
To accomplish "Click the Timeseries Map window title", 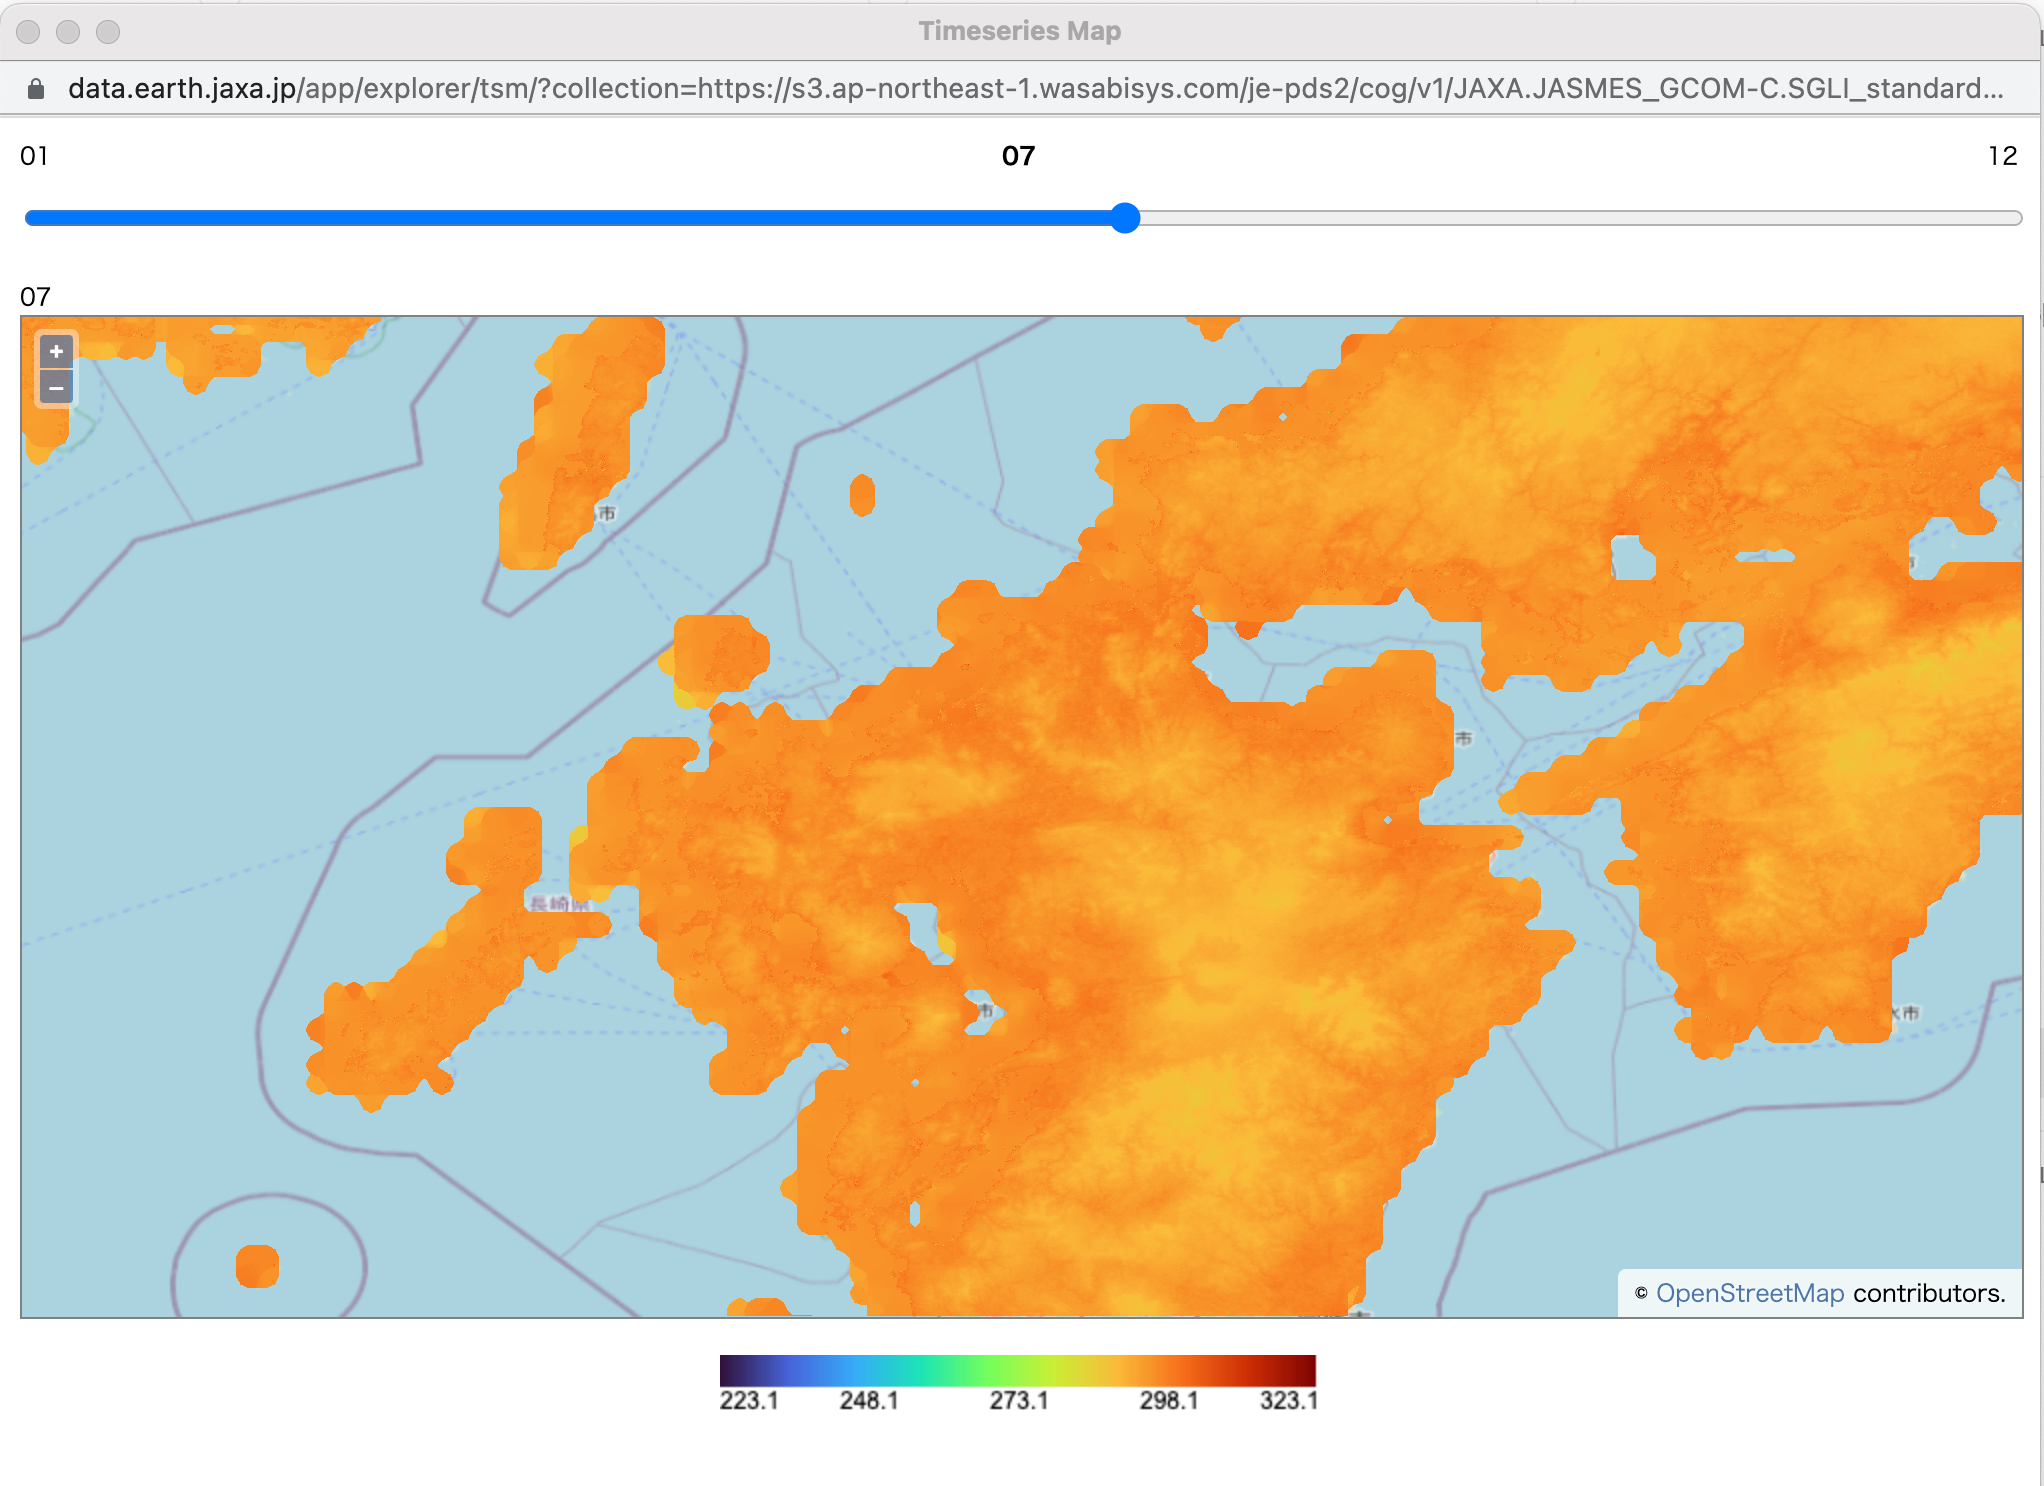I will 1019,31.
